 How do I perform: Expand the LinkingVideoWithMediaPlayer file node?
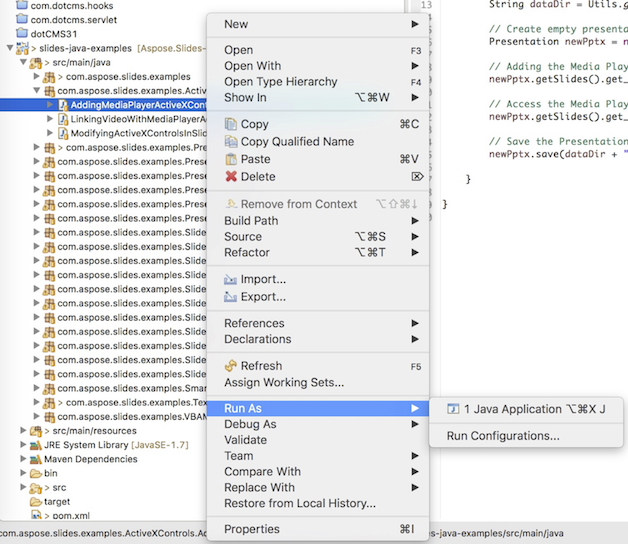pyautogui.click(x=50, y=119)
